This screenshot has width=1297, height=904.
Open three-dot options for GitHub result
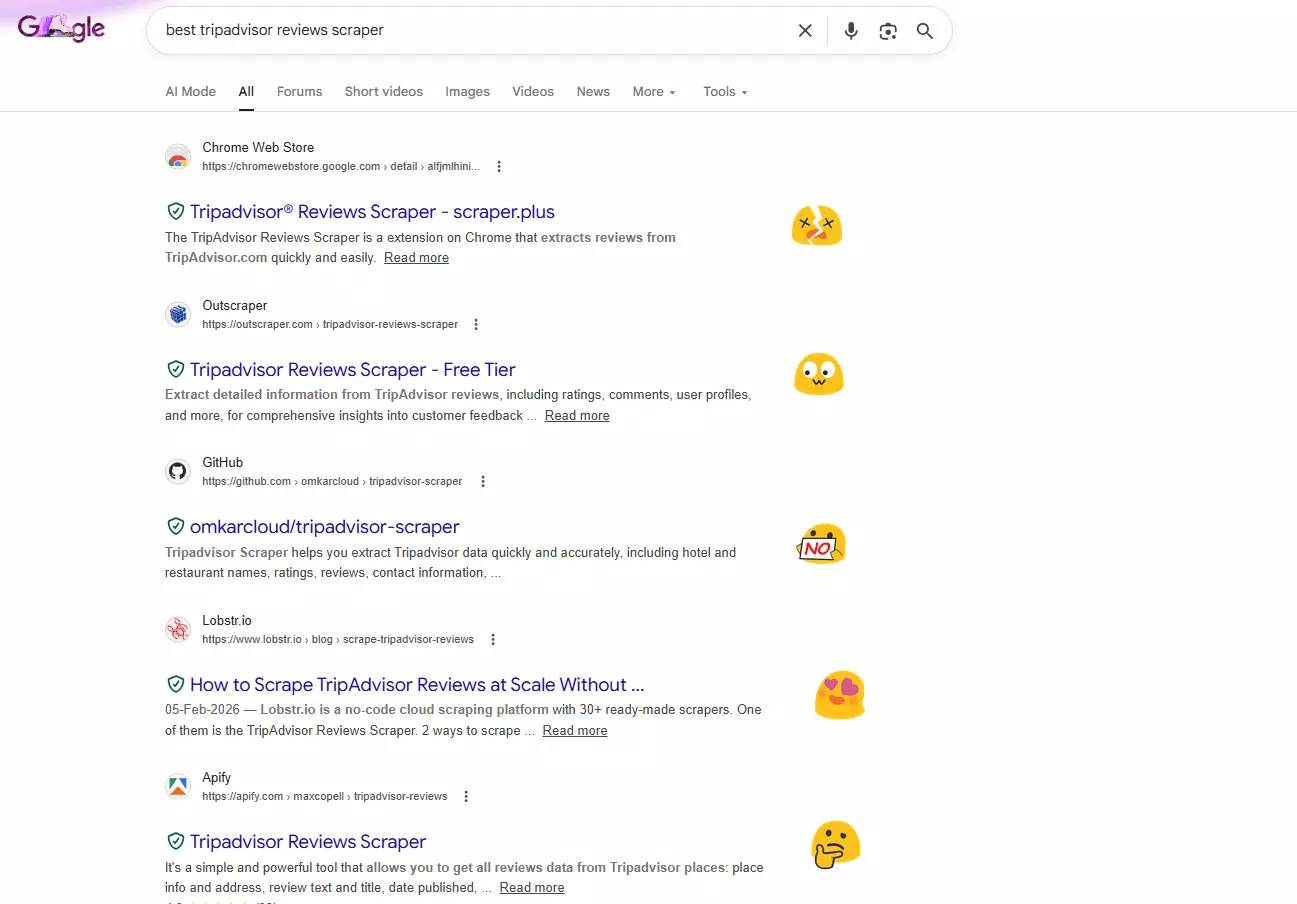(x=483, y=482)
